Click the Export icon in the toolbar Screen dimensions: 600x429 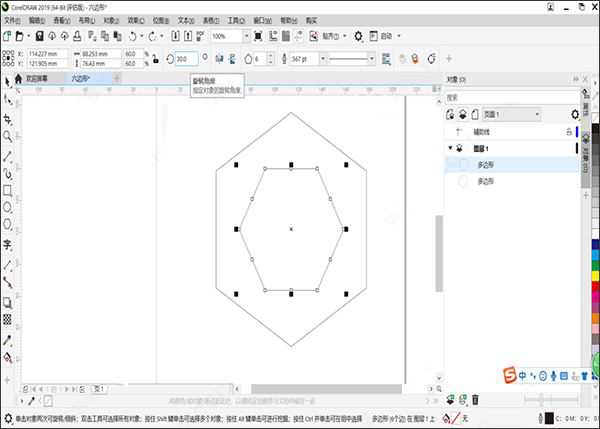[188, 36]
